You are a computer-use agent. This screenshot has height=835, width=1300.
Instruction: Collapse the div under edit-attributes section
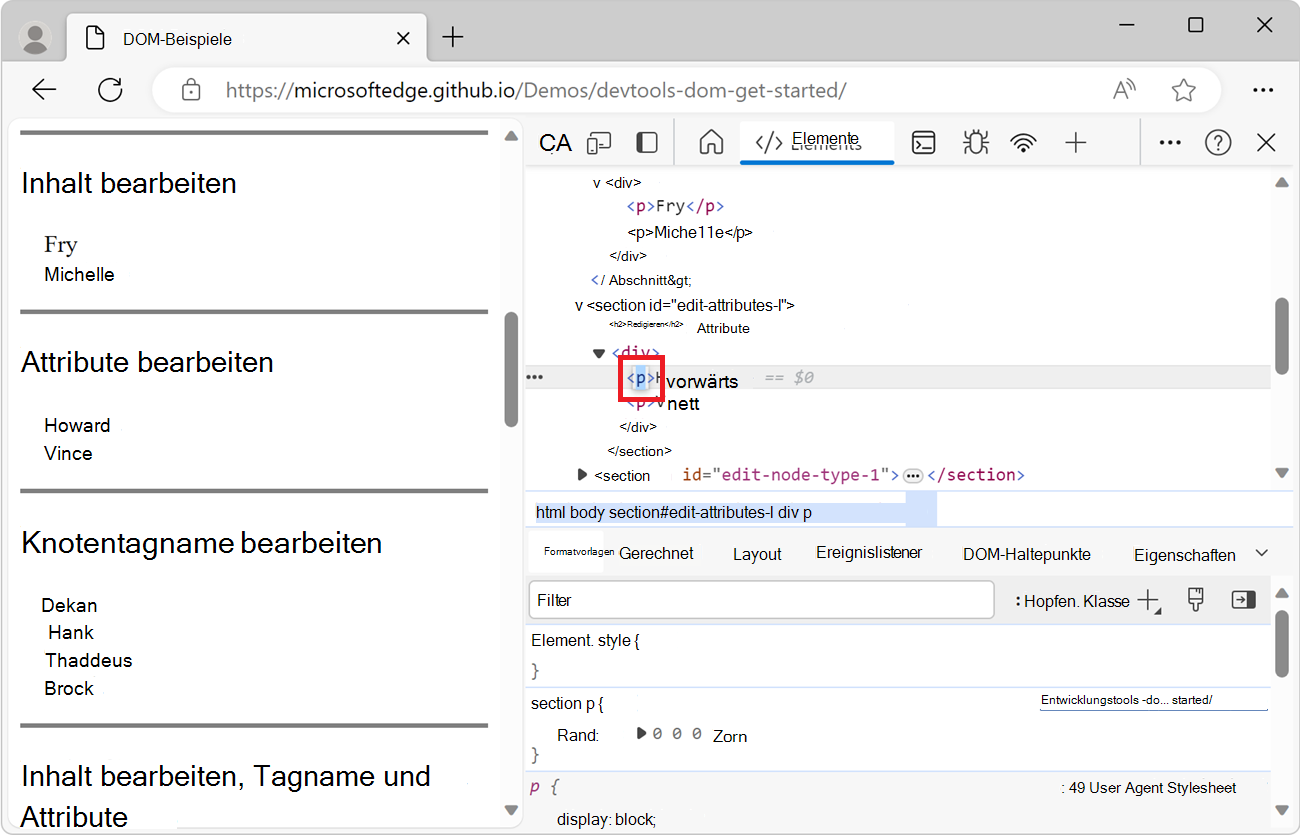599,353
